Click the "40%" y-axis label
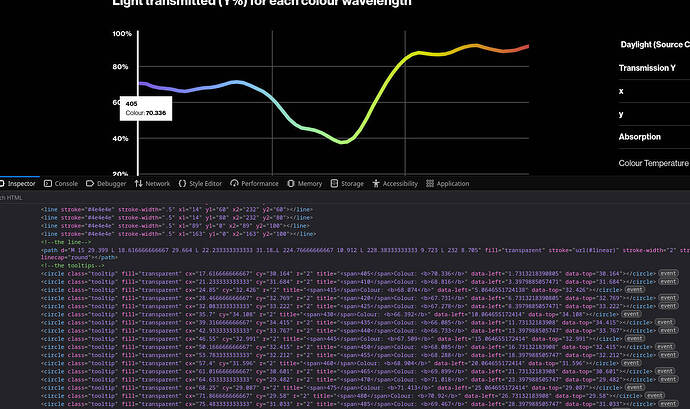This screenshot has height=409, width=690. pyautogui.click(x=120, y=138)
